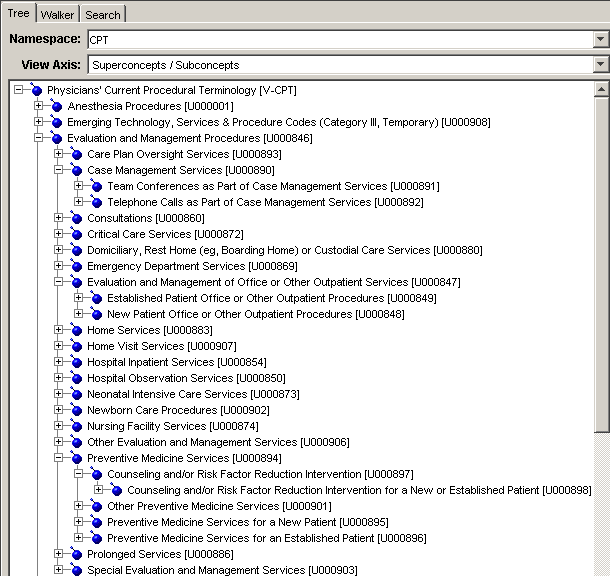Click the New Patient Office procedures icon
The height and width of the screenshot is (576, 610).
[96, 314]
